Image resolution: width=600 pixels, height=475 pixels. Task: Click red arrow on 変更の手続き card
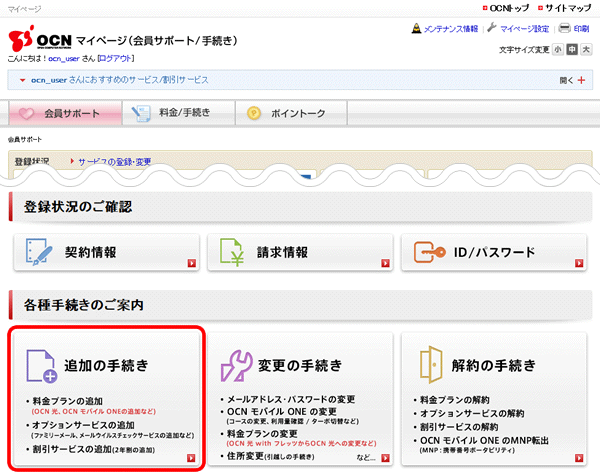pyautogui.click(x=385, y=458)
